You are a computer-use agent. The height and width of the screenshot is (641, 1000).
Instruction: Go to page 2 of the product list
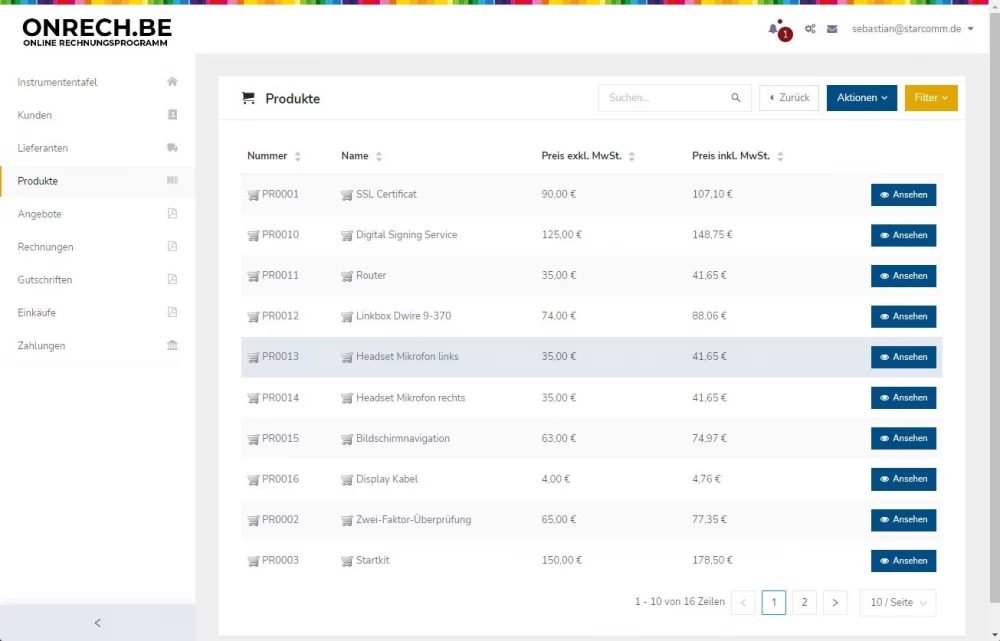point(804,602)
